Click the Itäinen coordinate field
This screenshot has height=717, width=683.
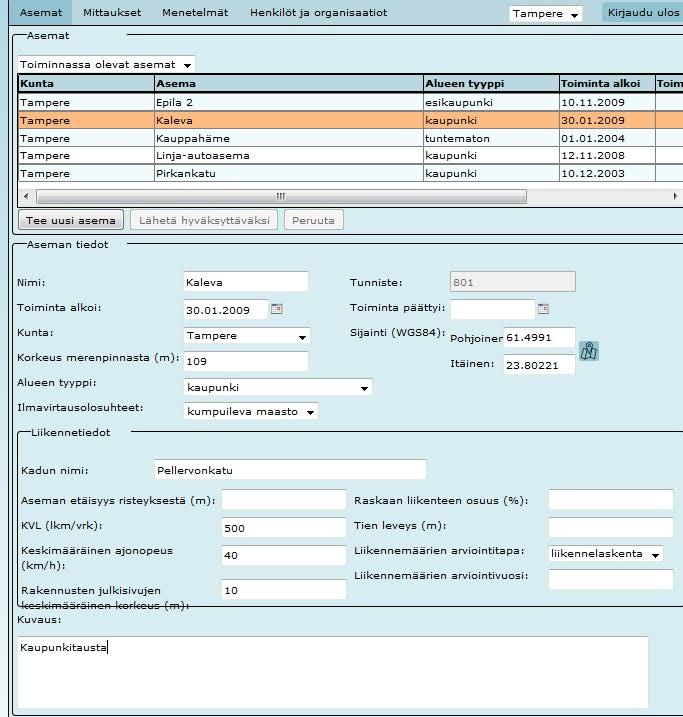pyautogui.click(x=539, y=365)
